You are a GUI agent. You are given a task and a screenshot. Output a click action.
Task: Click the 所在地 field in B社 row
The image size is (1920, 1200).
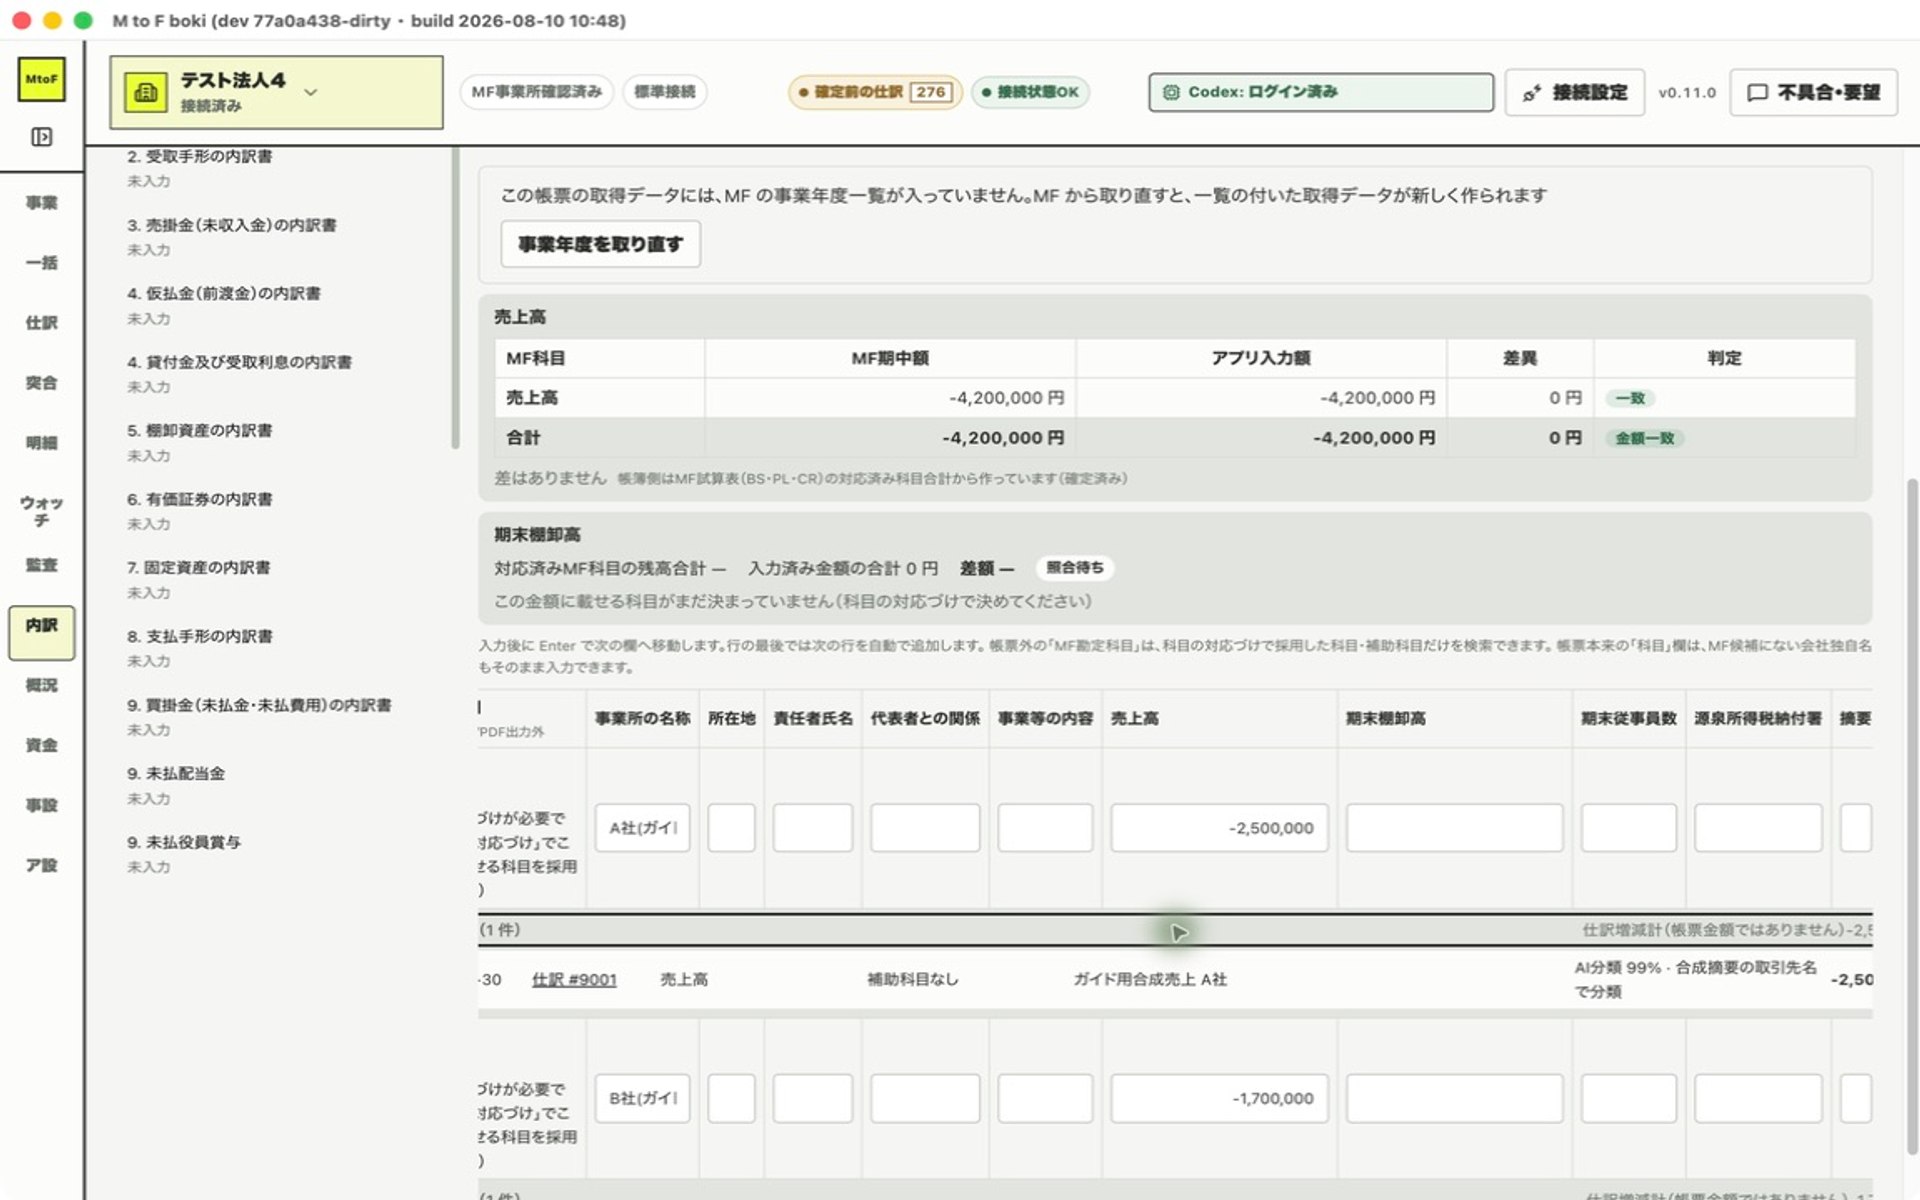tap(731, 1098)
